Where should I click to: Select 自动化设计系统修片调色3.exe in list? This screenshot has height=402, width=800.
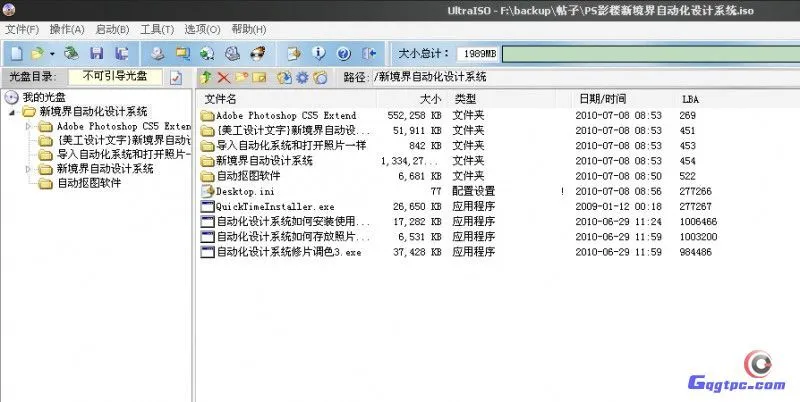pos(289,252)
